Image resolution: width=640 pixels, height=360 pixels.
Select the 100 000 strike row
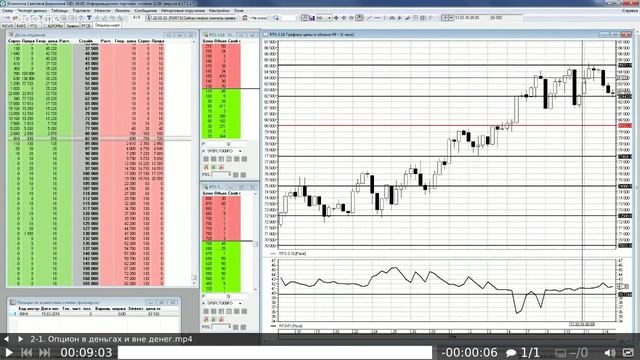click(87, 174)
